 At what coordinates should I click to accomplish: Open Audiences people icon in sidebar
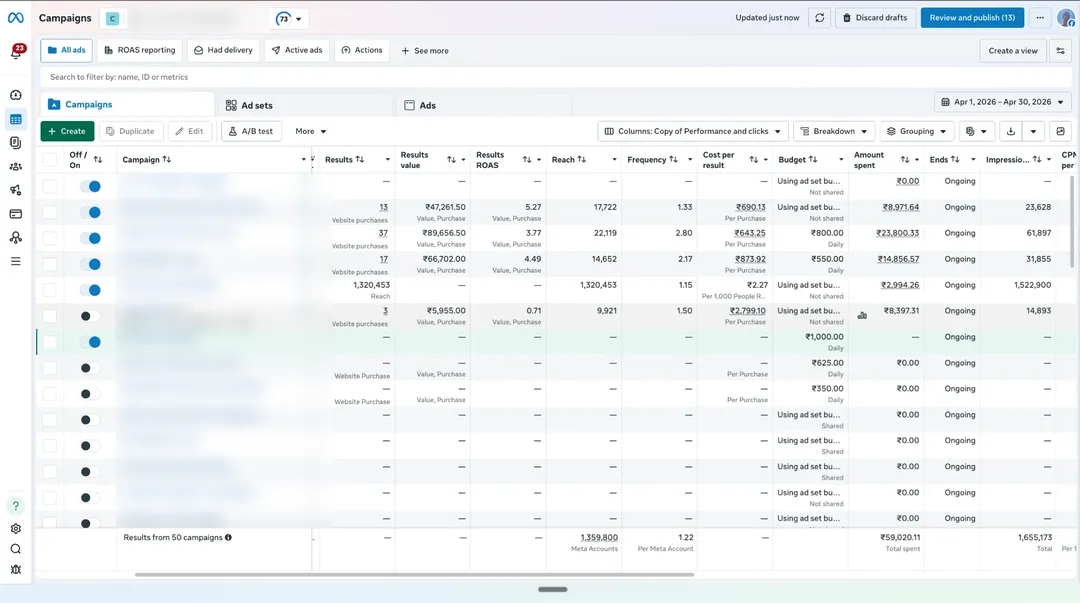click(15, 167)
